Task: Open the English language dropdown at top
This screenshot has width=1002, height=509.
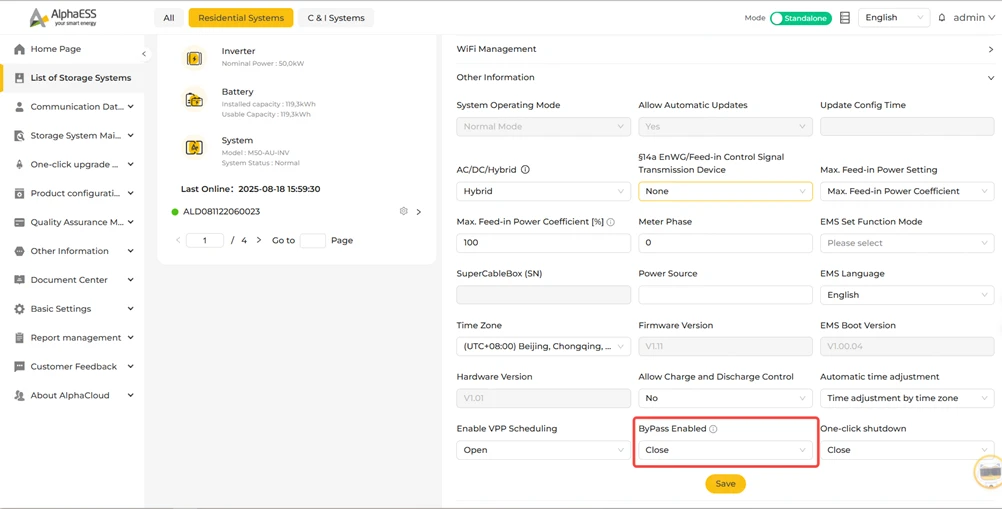Action: 893,18
